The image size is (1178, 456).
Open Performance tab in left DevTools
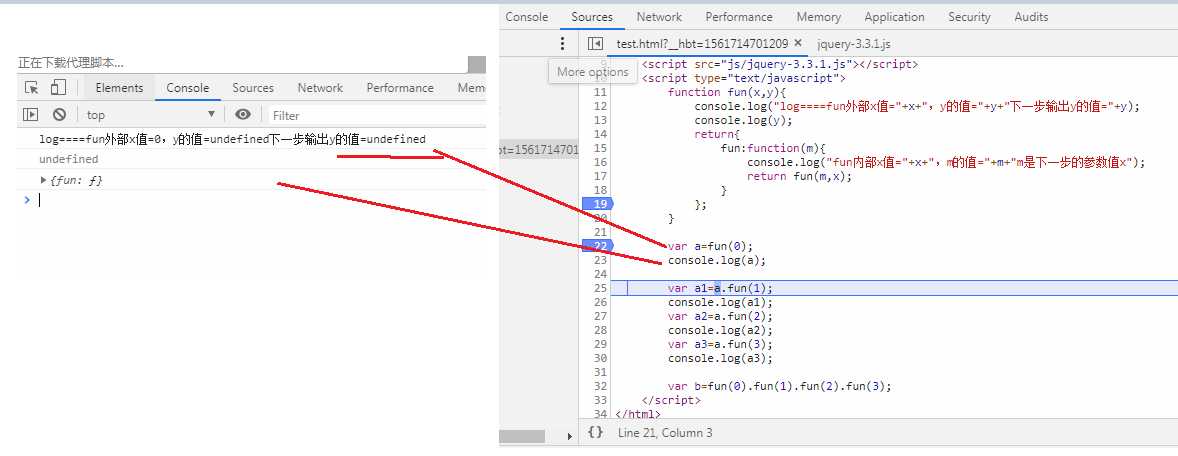click(x=400, y=88)
